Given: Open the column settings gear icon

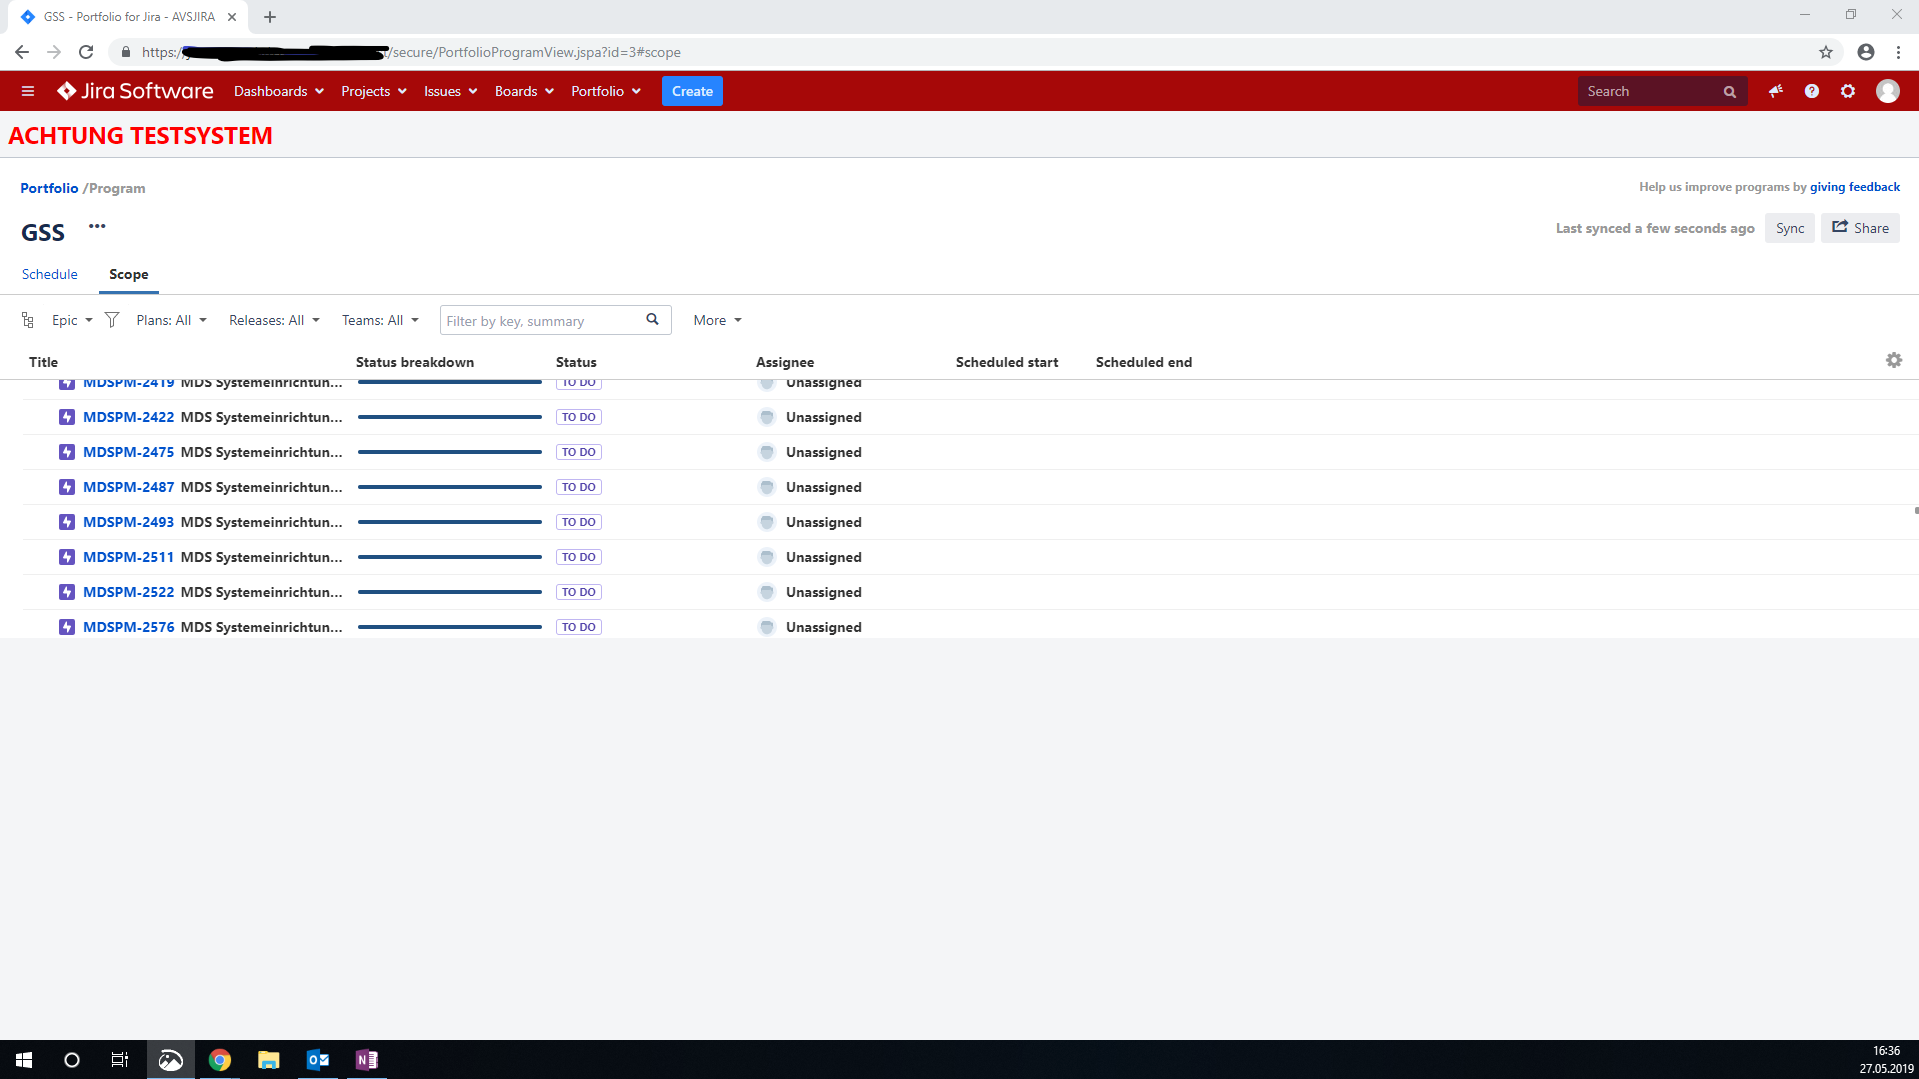Looking at the screenshot, I should [x=1893, y=360].
